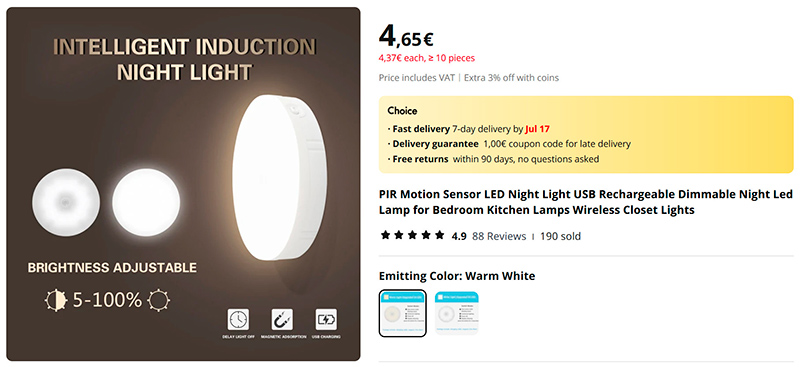The image size is (800, 367).
Task: Click Free returns within 90 days line
Action: tap(493, 159)
